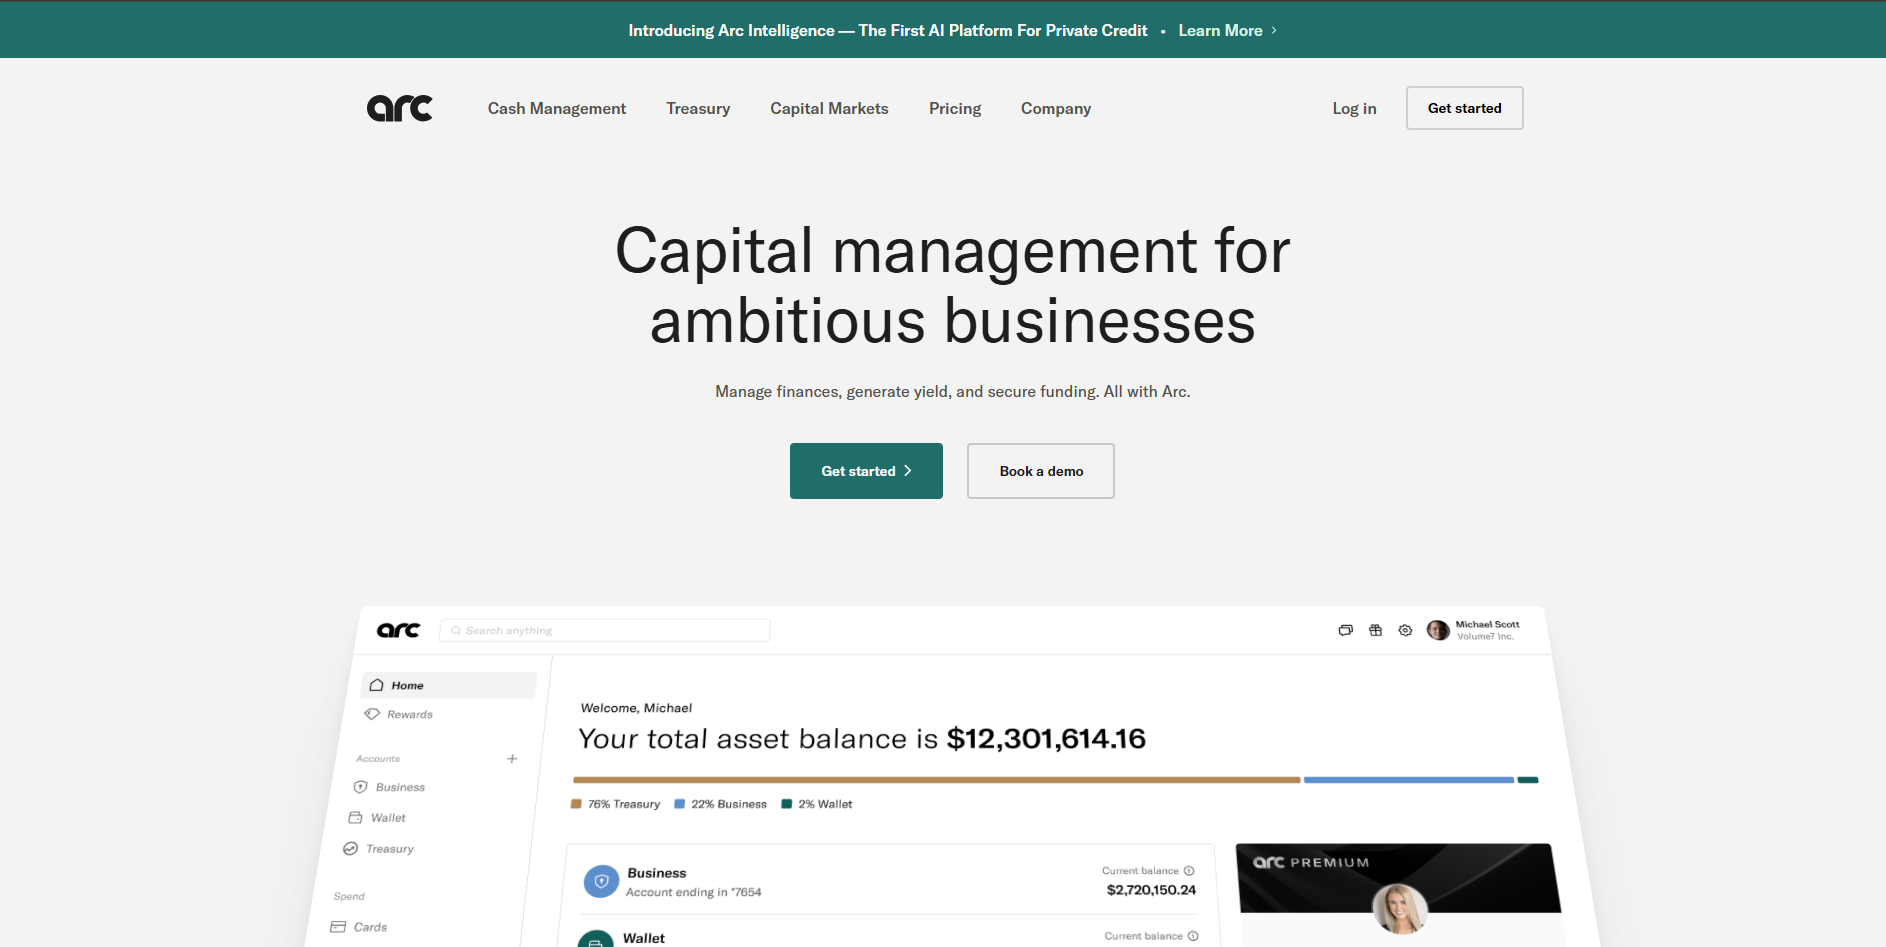Click the gift icon in the dashboard header
The height and width of the screenshot is (947, 1886).
tap(1375, 630)
